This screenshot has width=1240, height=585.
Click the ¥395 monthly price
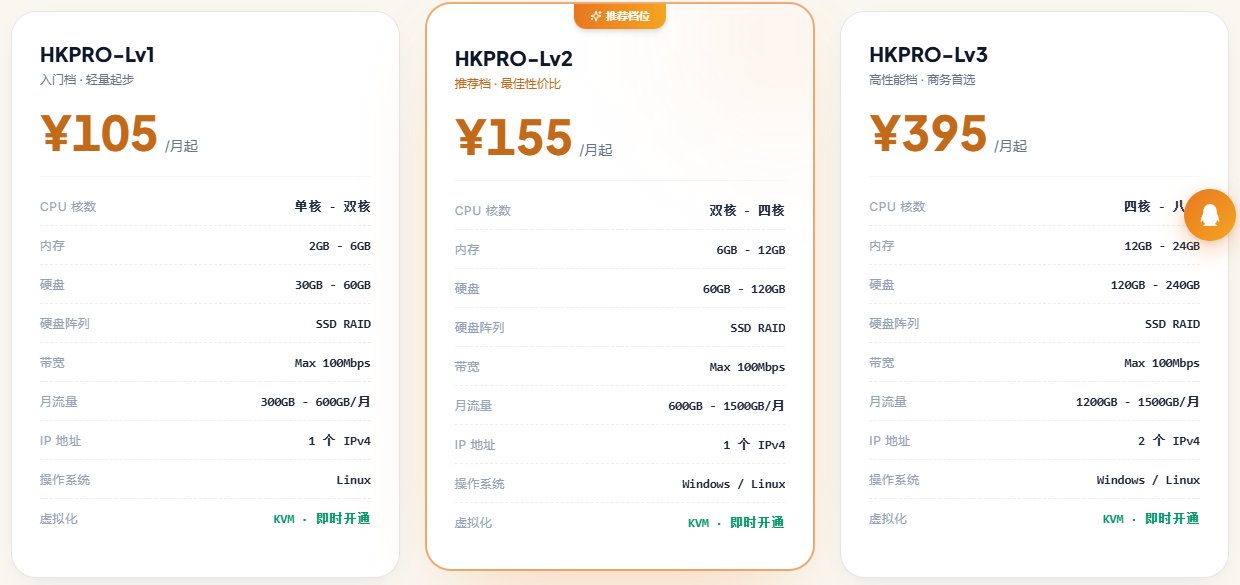928,134
